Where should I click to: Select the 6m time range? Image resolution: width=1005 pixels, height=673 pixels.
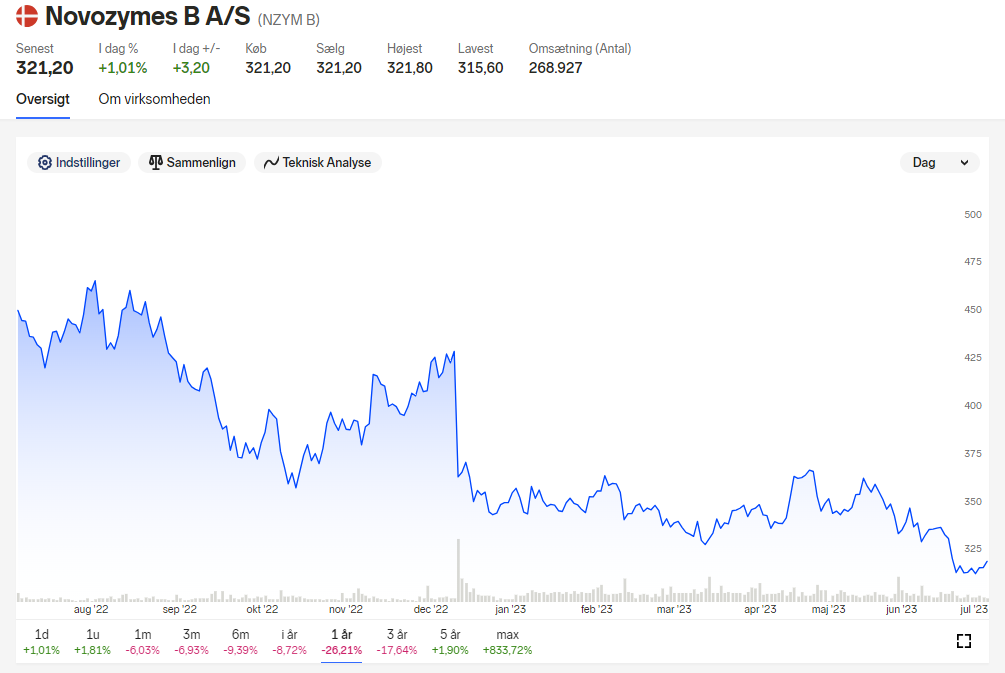240,642
